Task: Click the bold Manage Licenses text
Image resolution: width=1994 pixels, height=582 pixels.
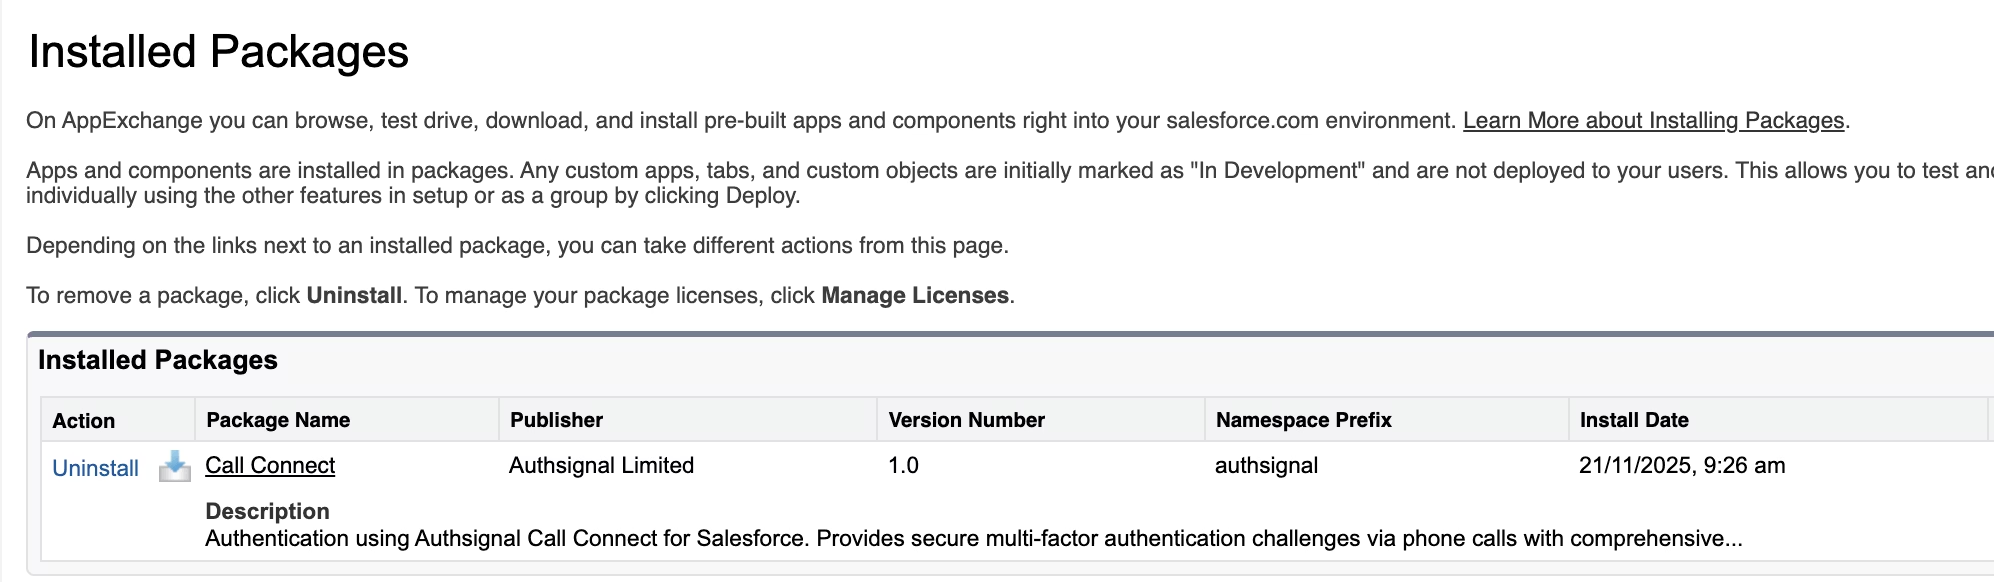Action: [x=915, y=295]
